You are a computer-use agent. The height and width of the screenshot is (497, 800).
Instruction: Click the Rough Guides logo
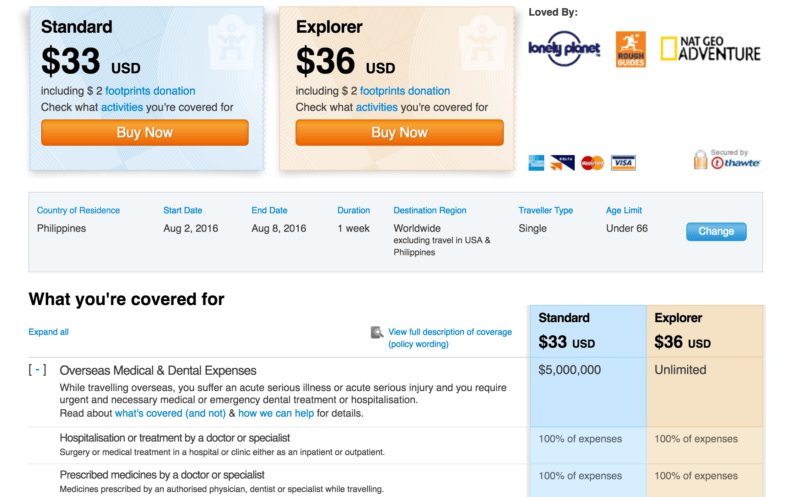(630, 49)
